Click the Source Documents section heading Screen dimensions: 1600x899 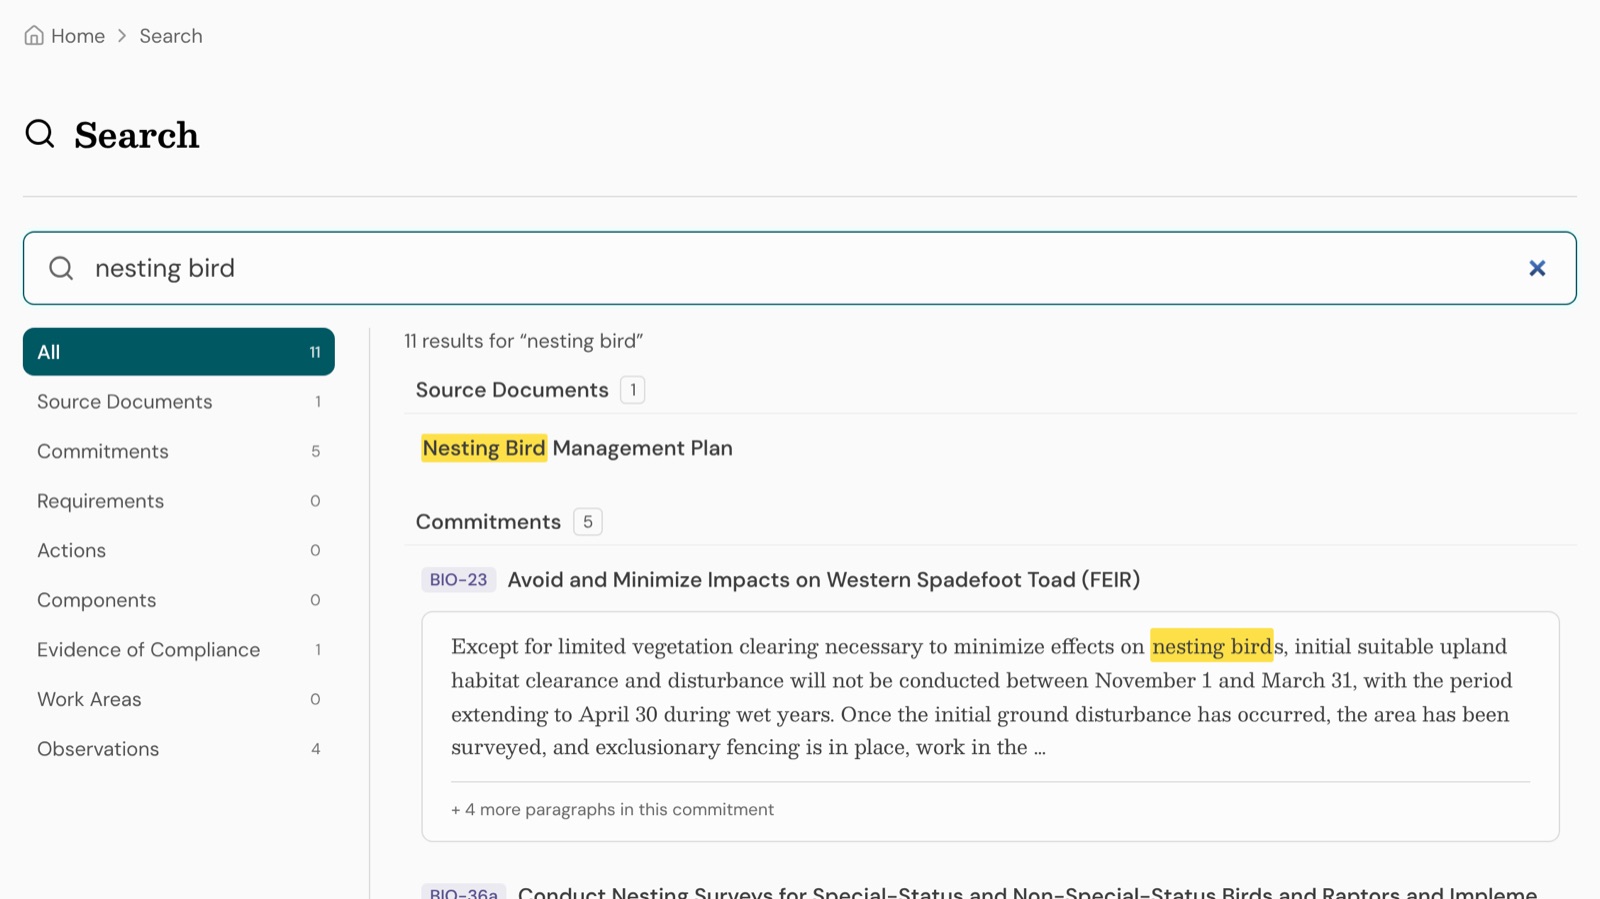[x=512, y=390]
